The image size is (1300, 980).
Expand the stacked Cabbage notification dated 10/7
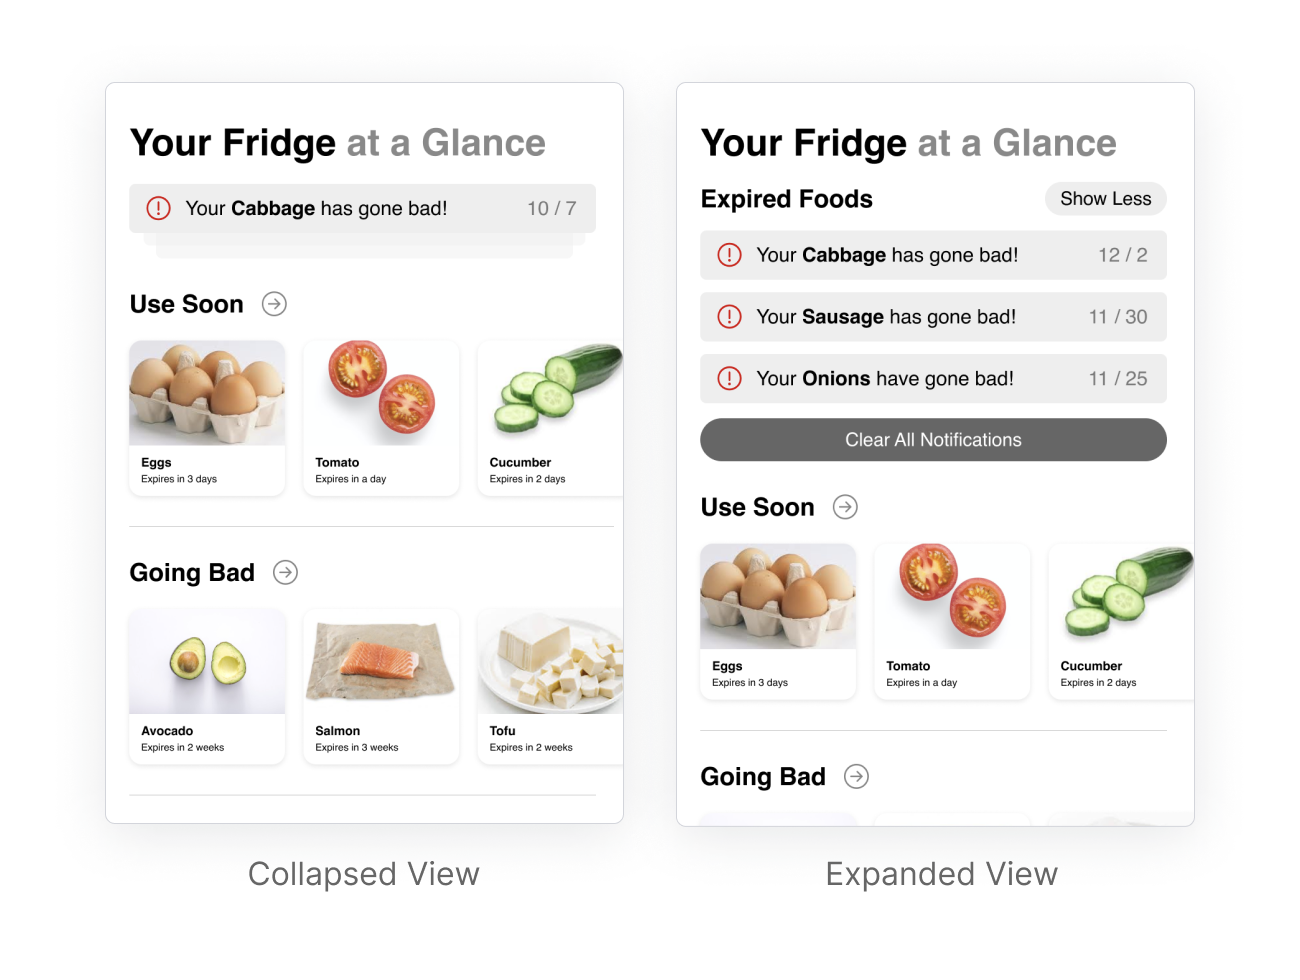tap(362, 208)
